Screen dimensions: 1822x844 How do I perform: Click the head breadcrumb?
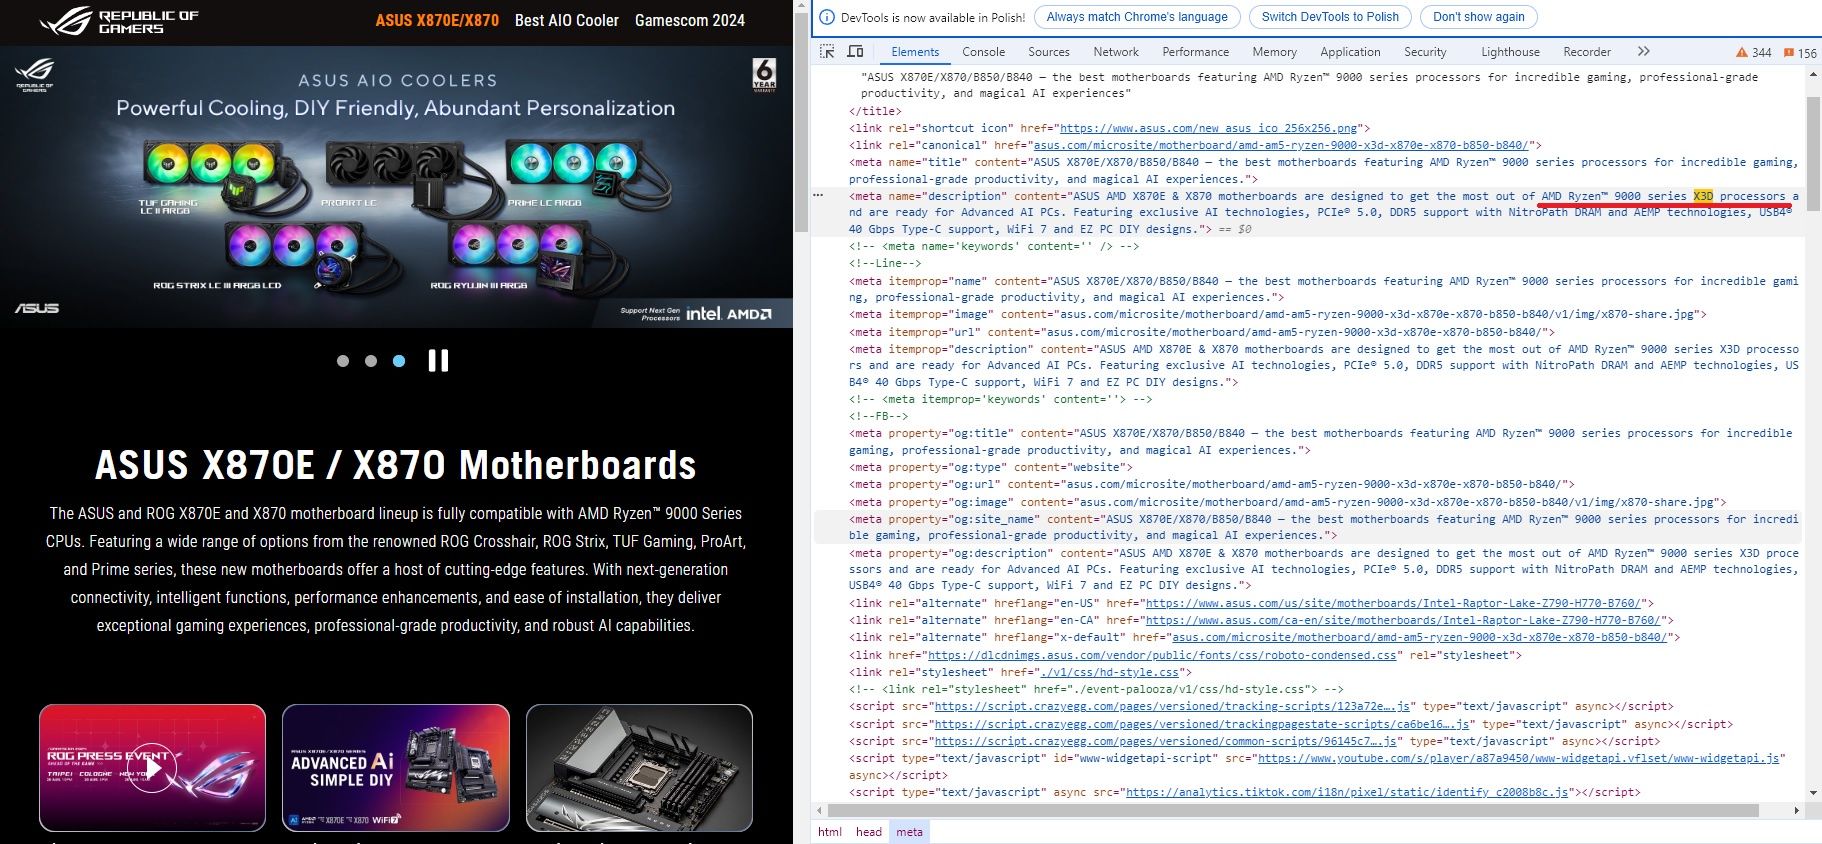click(x=869, y=832)
